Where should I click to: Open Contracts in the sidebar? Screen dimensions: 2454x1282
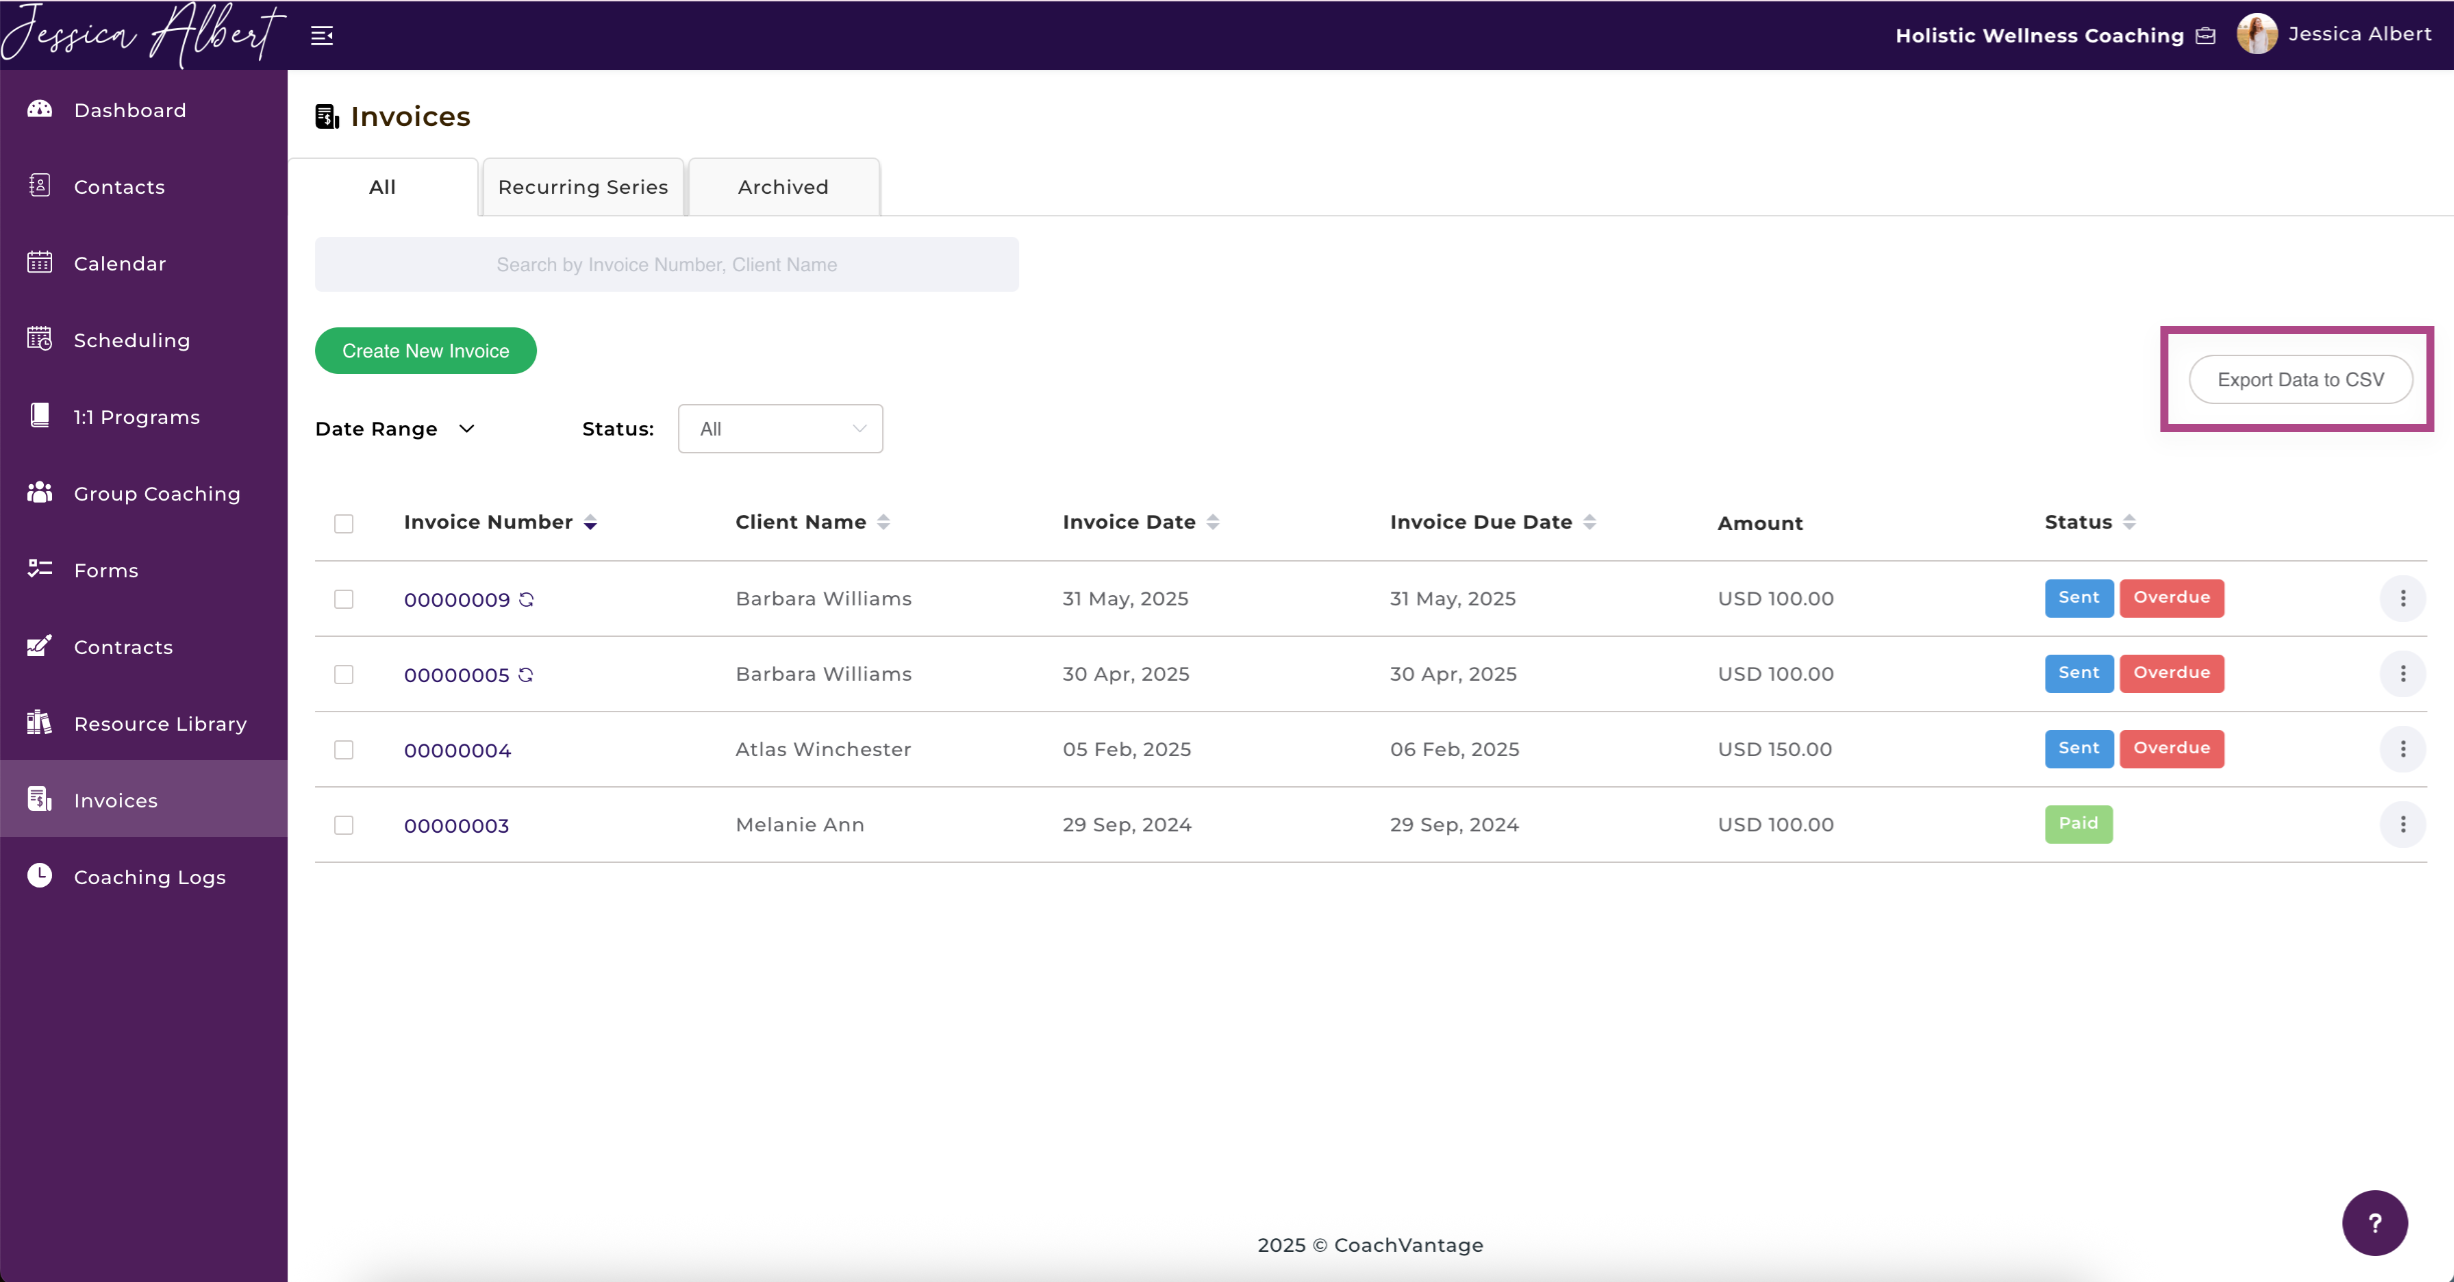[x=143, y=647]
